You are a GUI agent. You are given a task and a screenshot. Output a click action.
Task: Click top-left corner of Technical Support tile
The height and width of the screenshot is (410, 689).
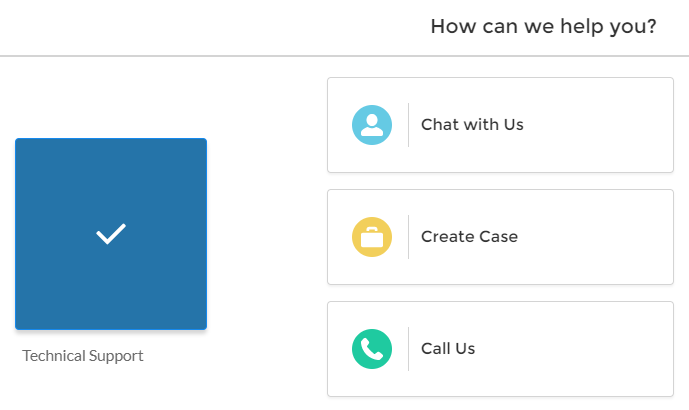(18, 141)
